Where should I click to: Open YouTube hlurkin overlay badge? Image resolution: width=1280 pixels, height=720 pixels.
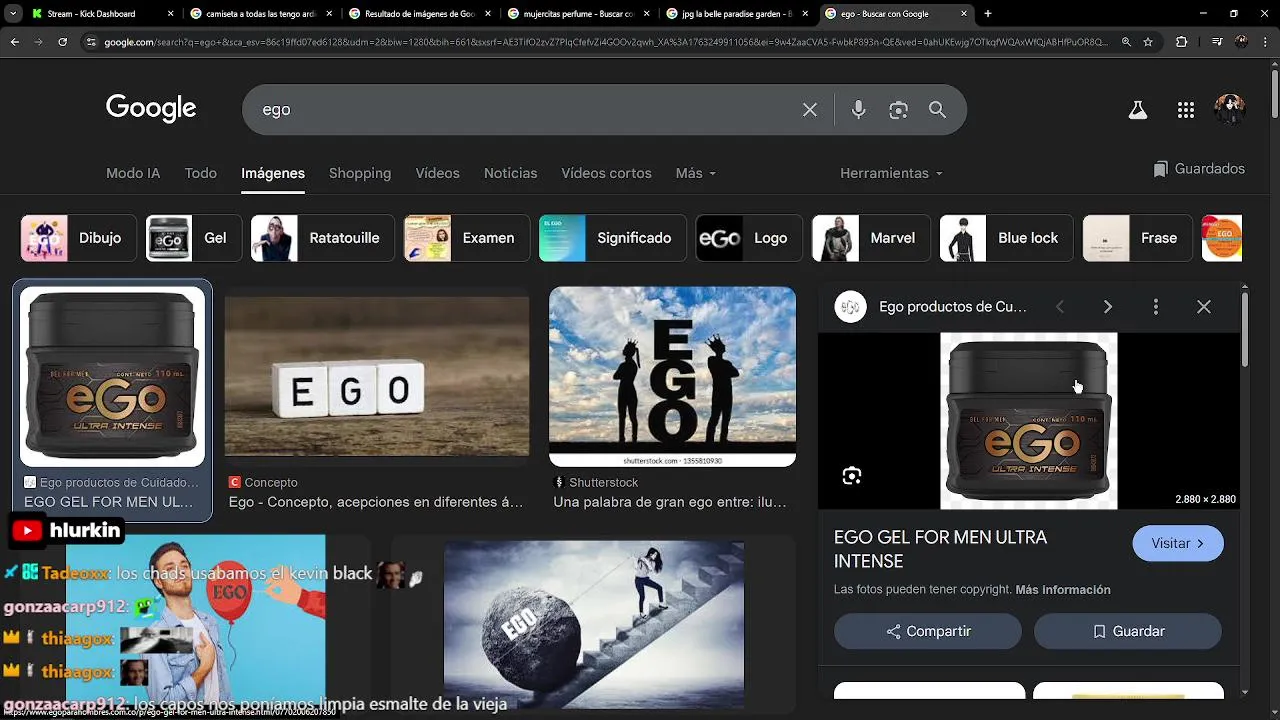point(67,531)
